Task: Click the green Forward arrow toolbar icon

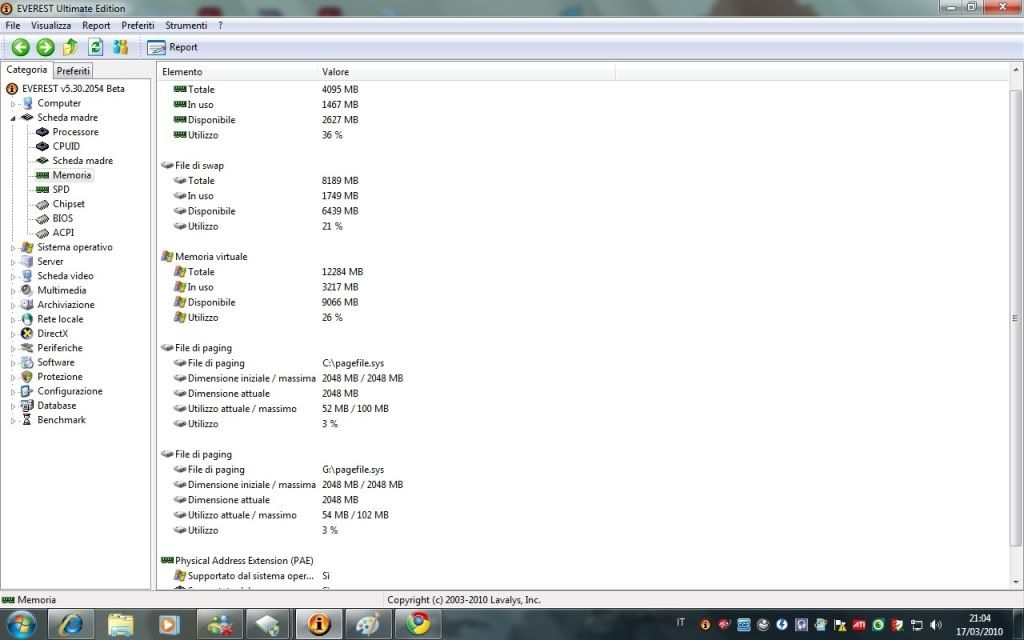Action: 45,47
